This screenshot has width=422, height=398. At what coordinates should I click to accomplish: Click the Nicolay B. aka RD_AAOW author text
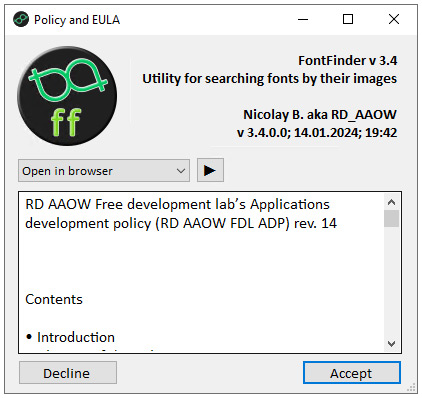[x=320, y=115]
